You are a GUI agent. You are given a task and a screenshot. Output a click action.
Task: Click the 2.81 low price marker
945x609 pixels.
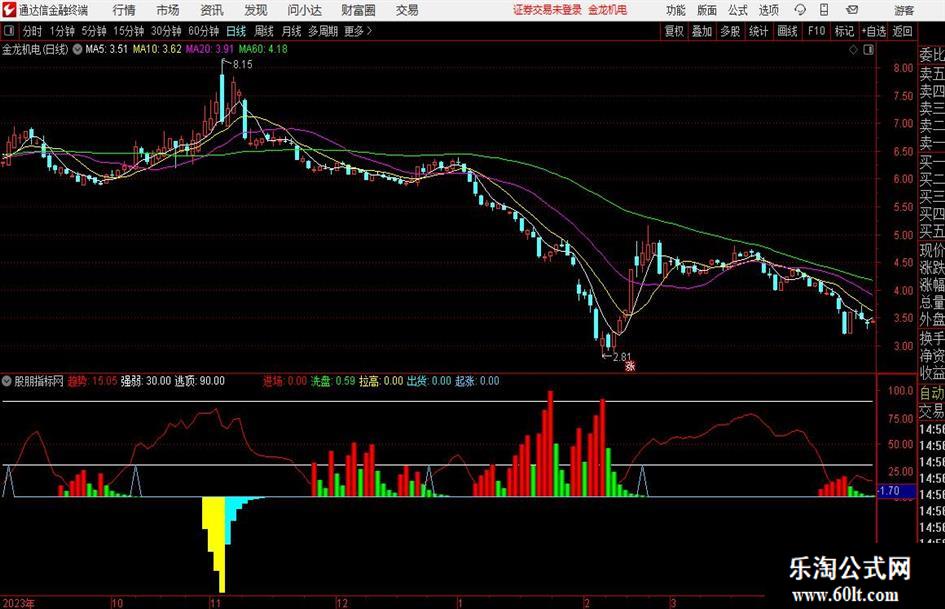click(x=621, y=357)
